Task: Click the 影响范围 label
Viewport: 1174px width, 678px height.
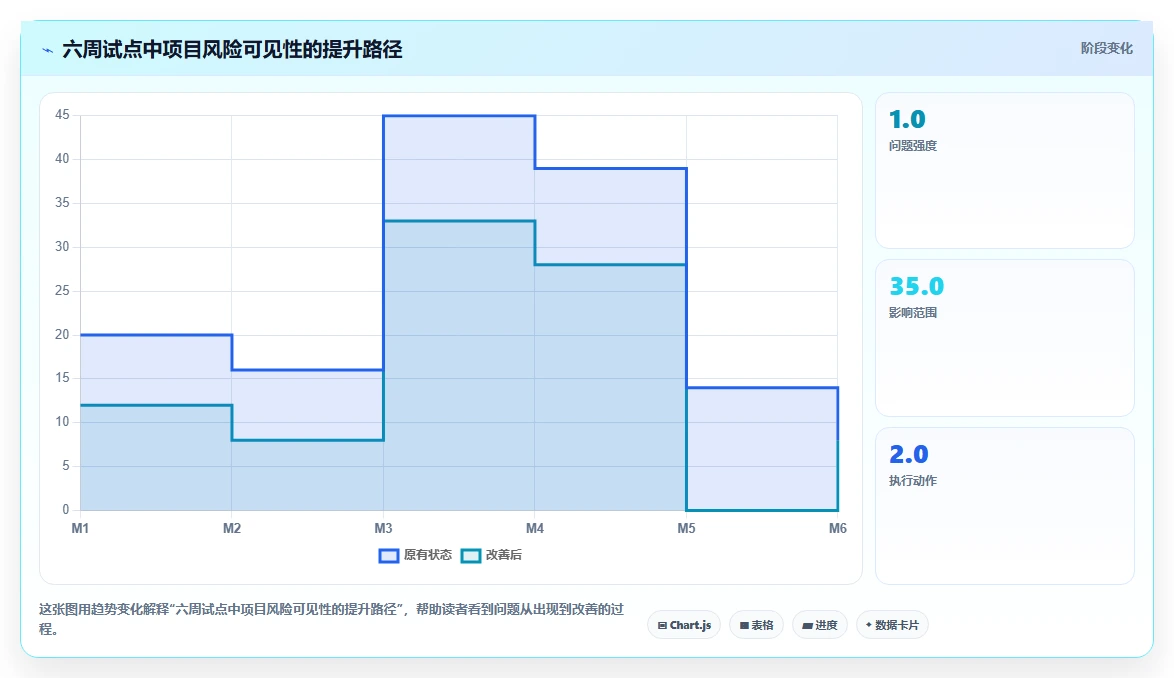Action: coord(913,313)
